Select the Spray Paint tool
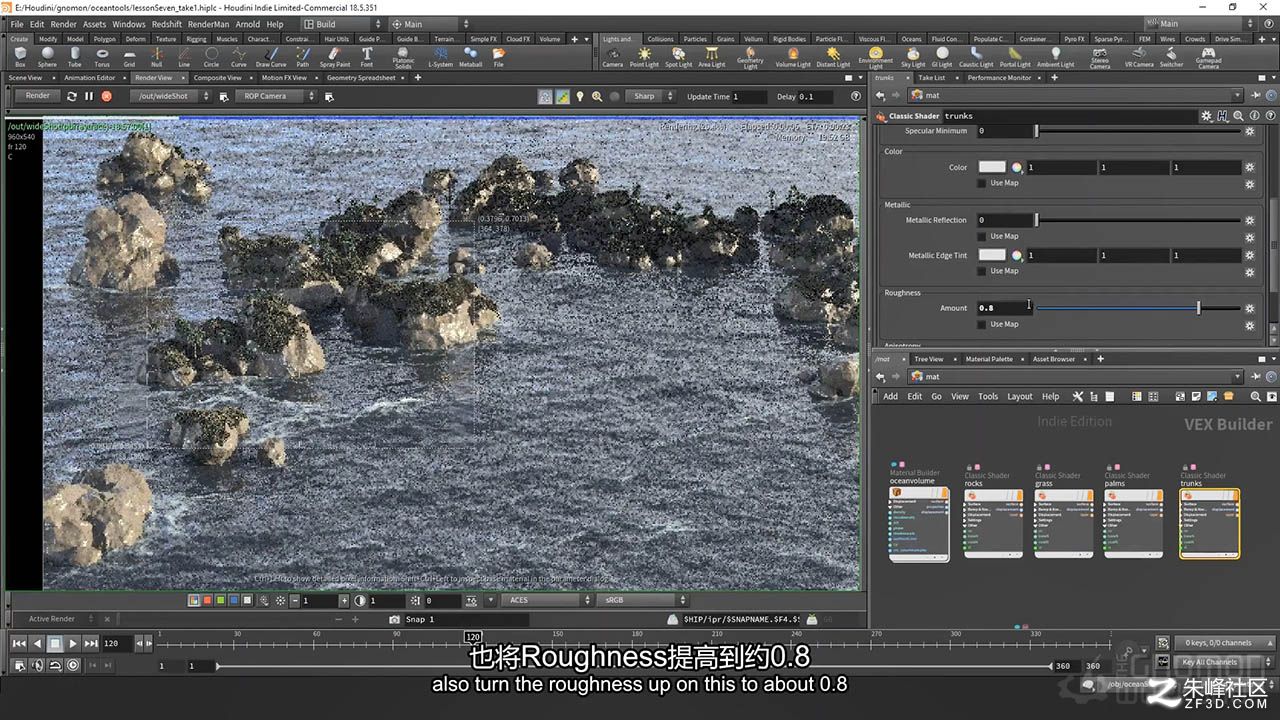This screenshot has height=720, width=1280. (x=335, y=57)
